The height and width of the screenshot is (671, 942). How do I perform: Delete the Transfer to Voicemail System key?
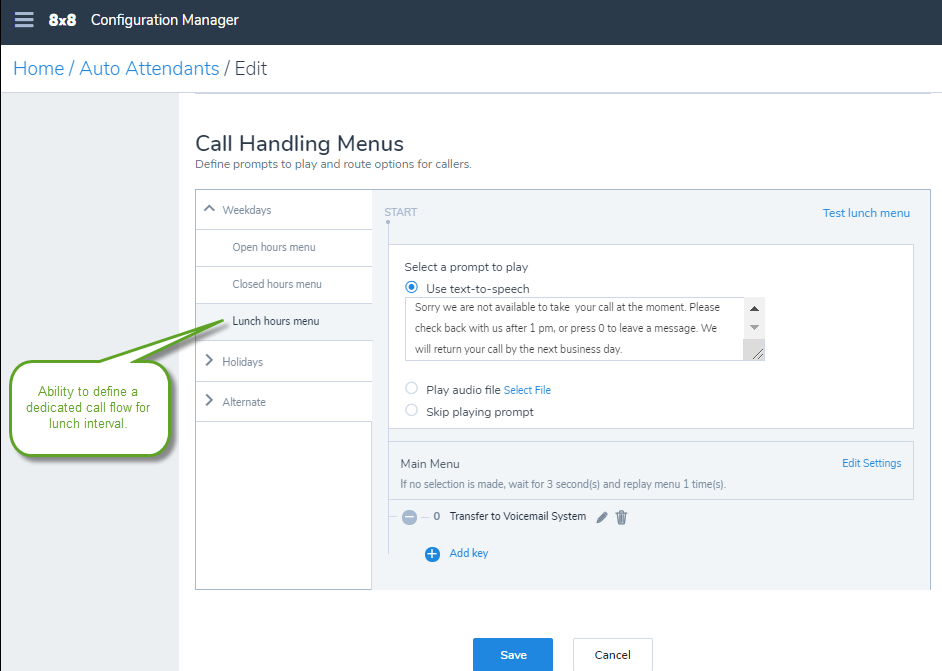[621, 517]
